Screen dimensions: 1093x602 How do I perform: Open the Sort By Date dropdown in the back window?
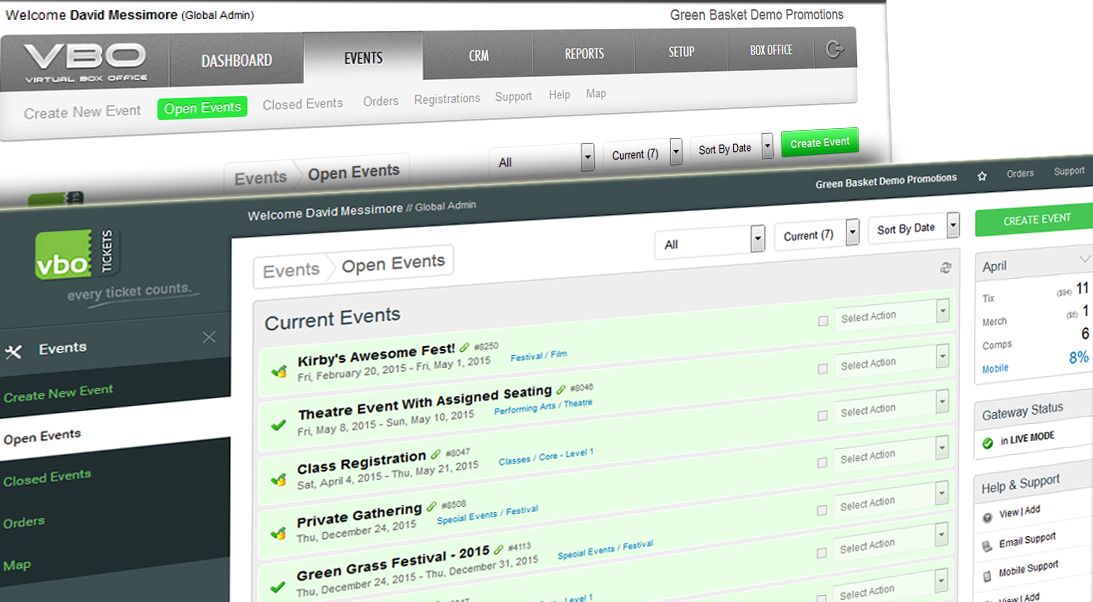tap(732, 148)
